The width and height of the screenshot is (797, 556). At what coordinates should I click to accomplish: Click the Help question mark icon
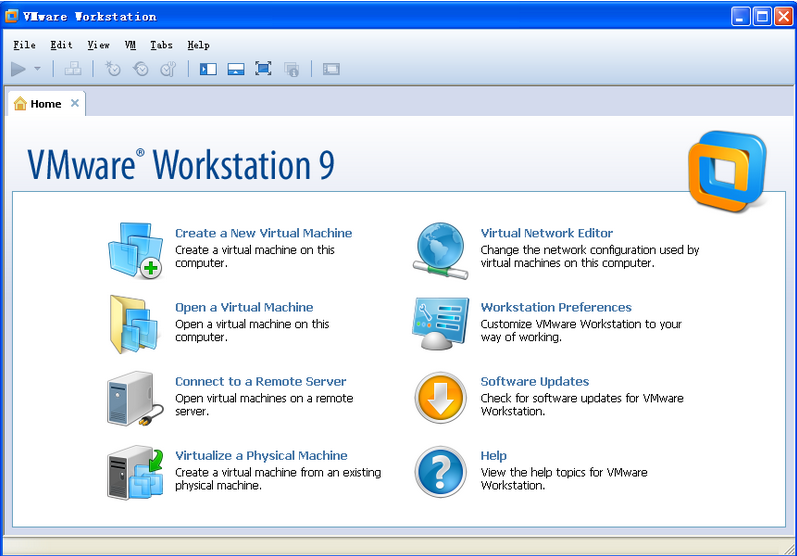click(x=440, y=472)
